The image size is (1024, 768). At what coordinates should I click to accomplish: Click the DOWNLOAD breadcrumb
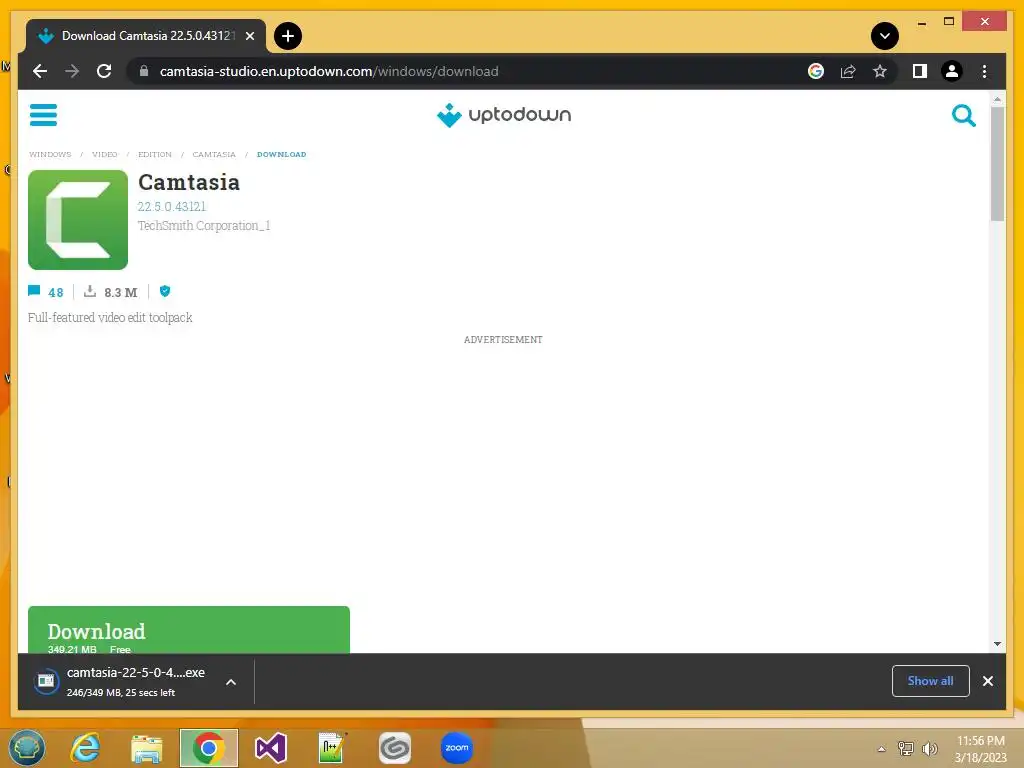pos(281,155)
